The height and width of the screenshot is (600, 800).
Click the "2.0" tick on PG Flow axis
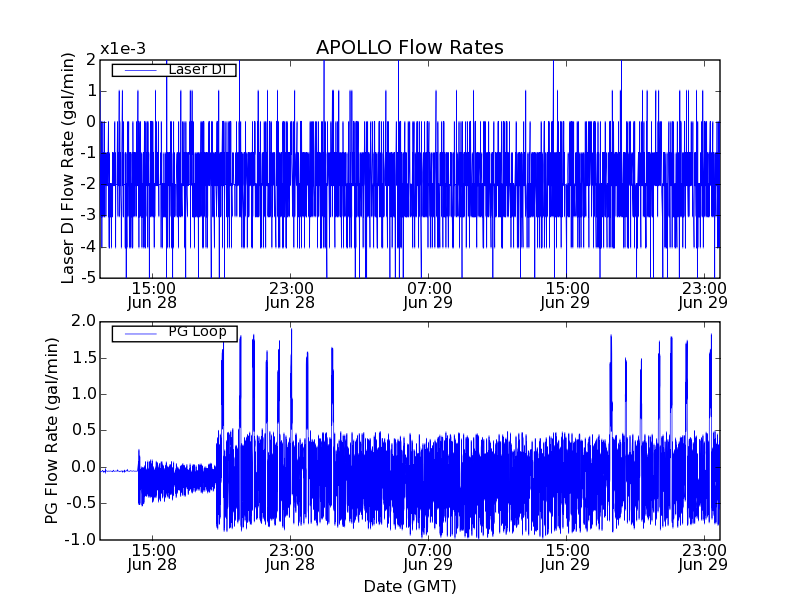pyautogui.click(x=83, y=321)
